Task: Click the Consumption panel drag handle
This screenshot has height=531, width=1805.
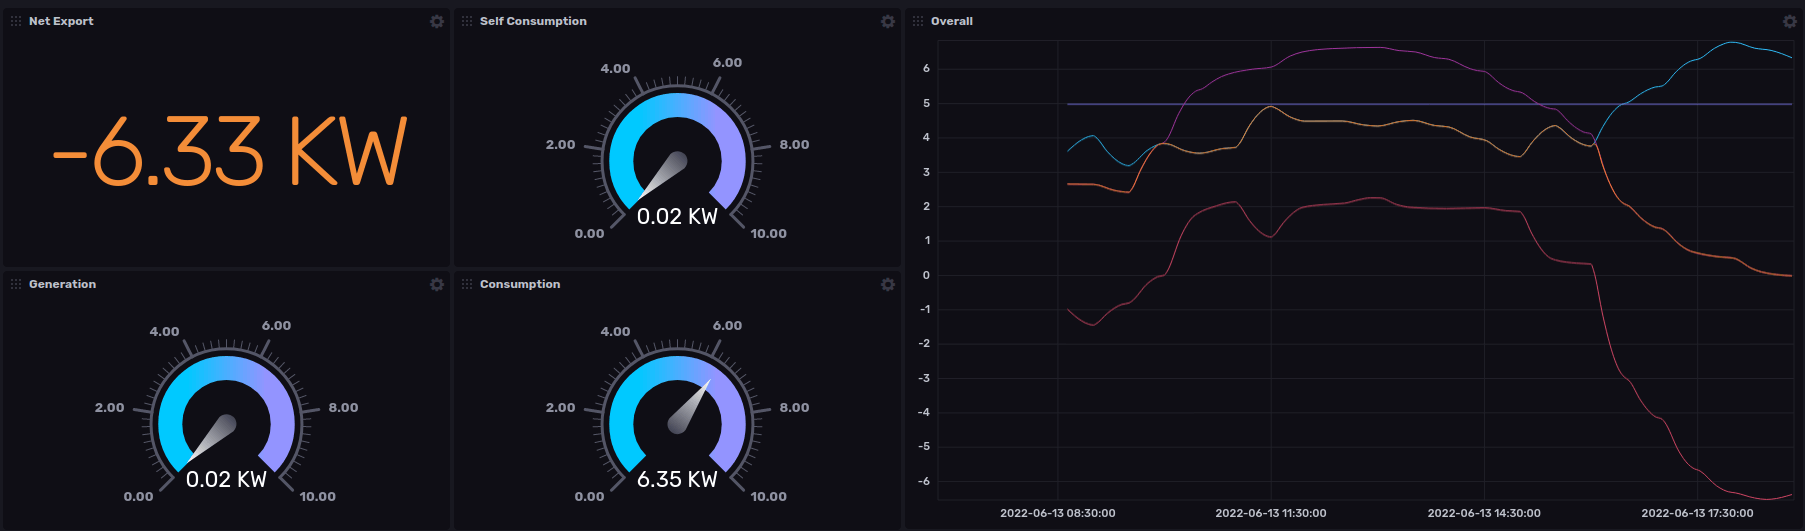Action: [x=467, y=284]
